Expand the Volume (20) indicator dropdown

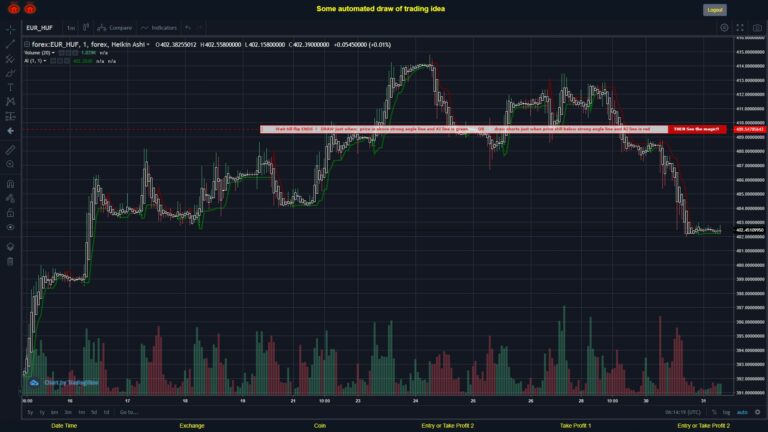coord(53,53)
